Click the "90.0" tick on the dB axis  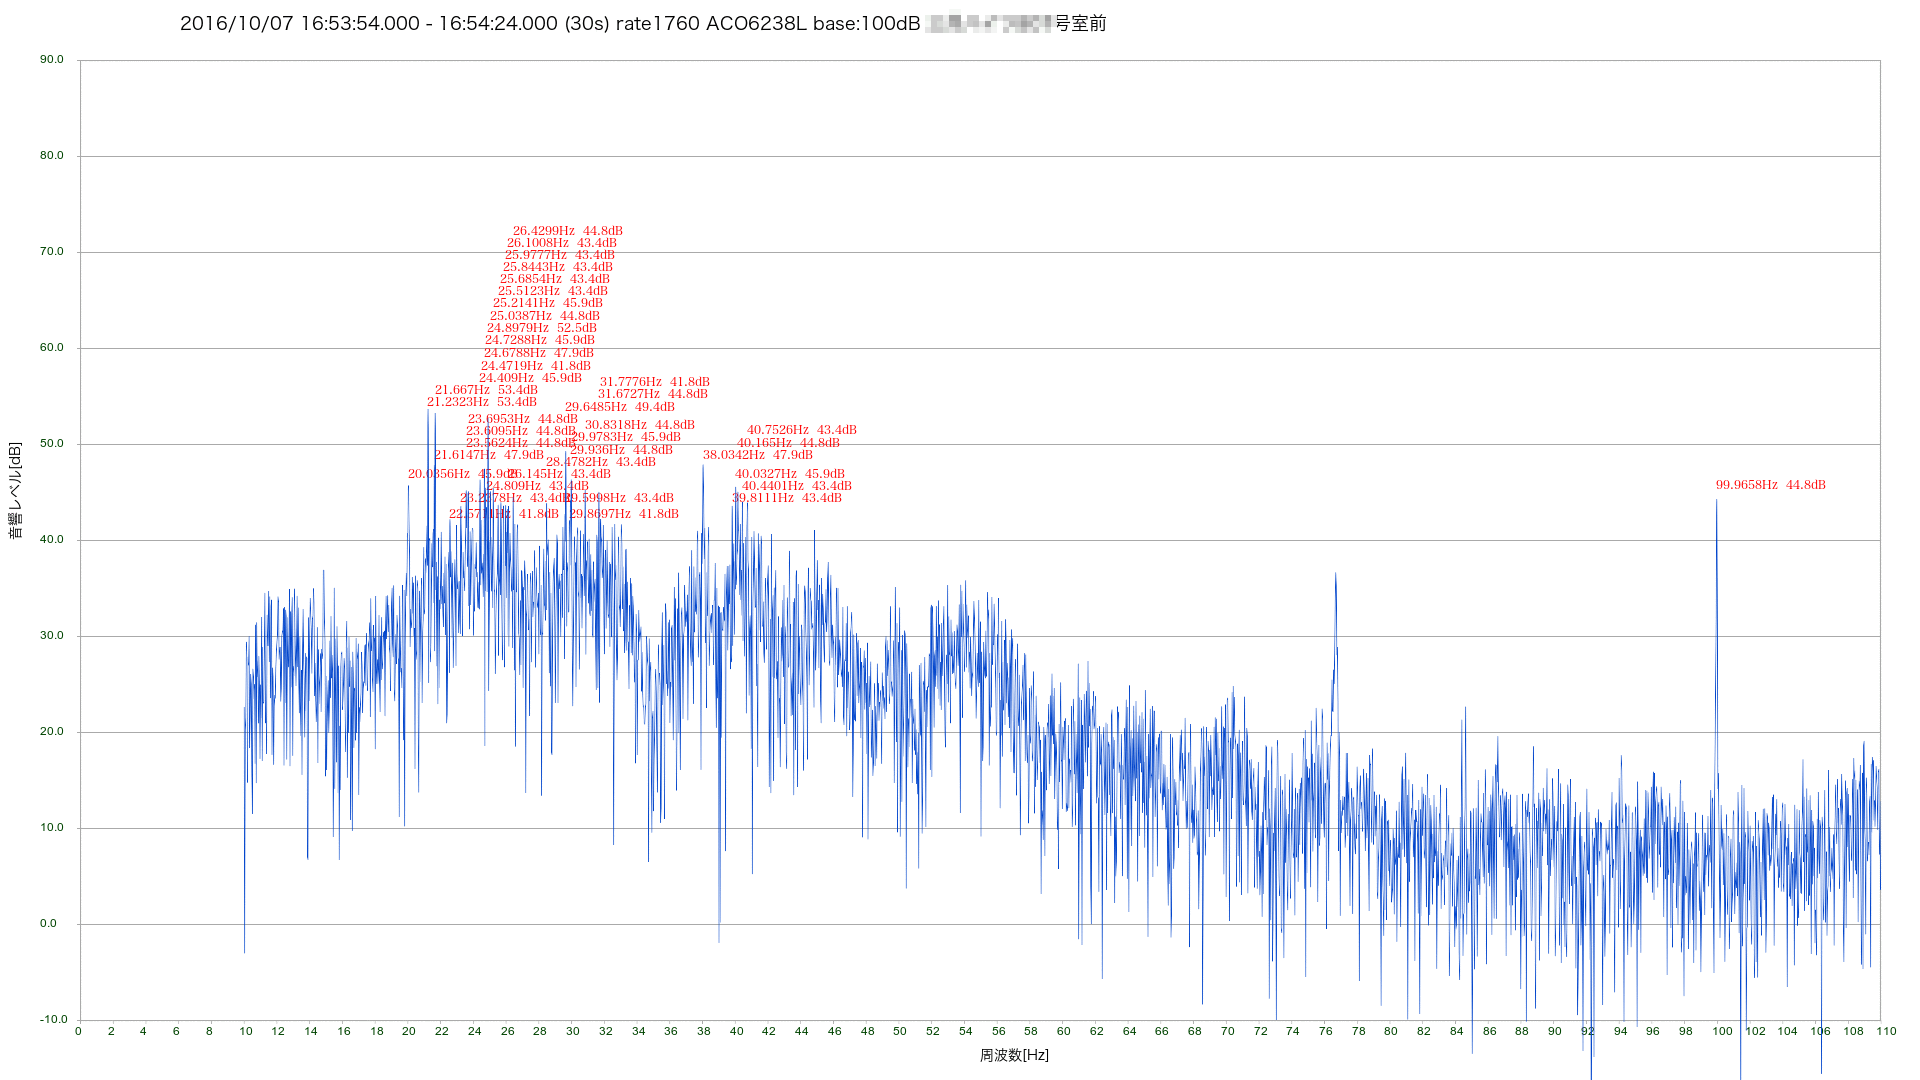[52, 60]
